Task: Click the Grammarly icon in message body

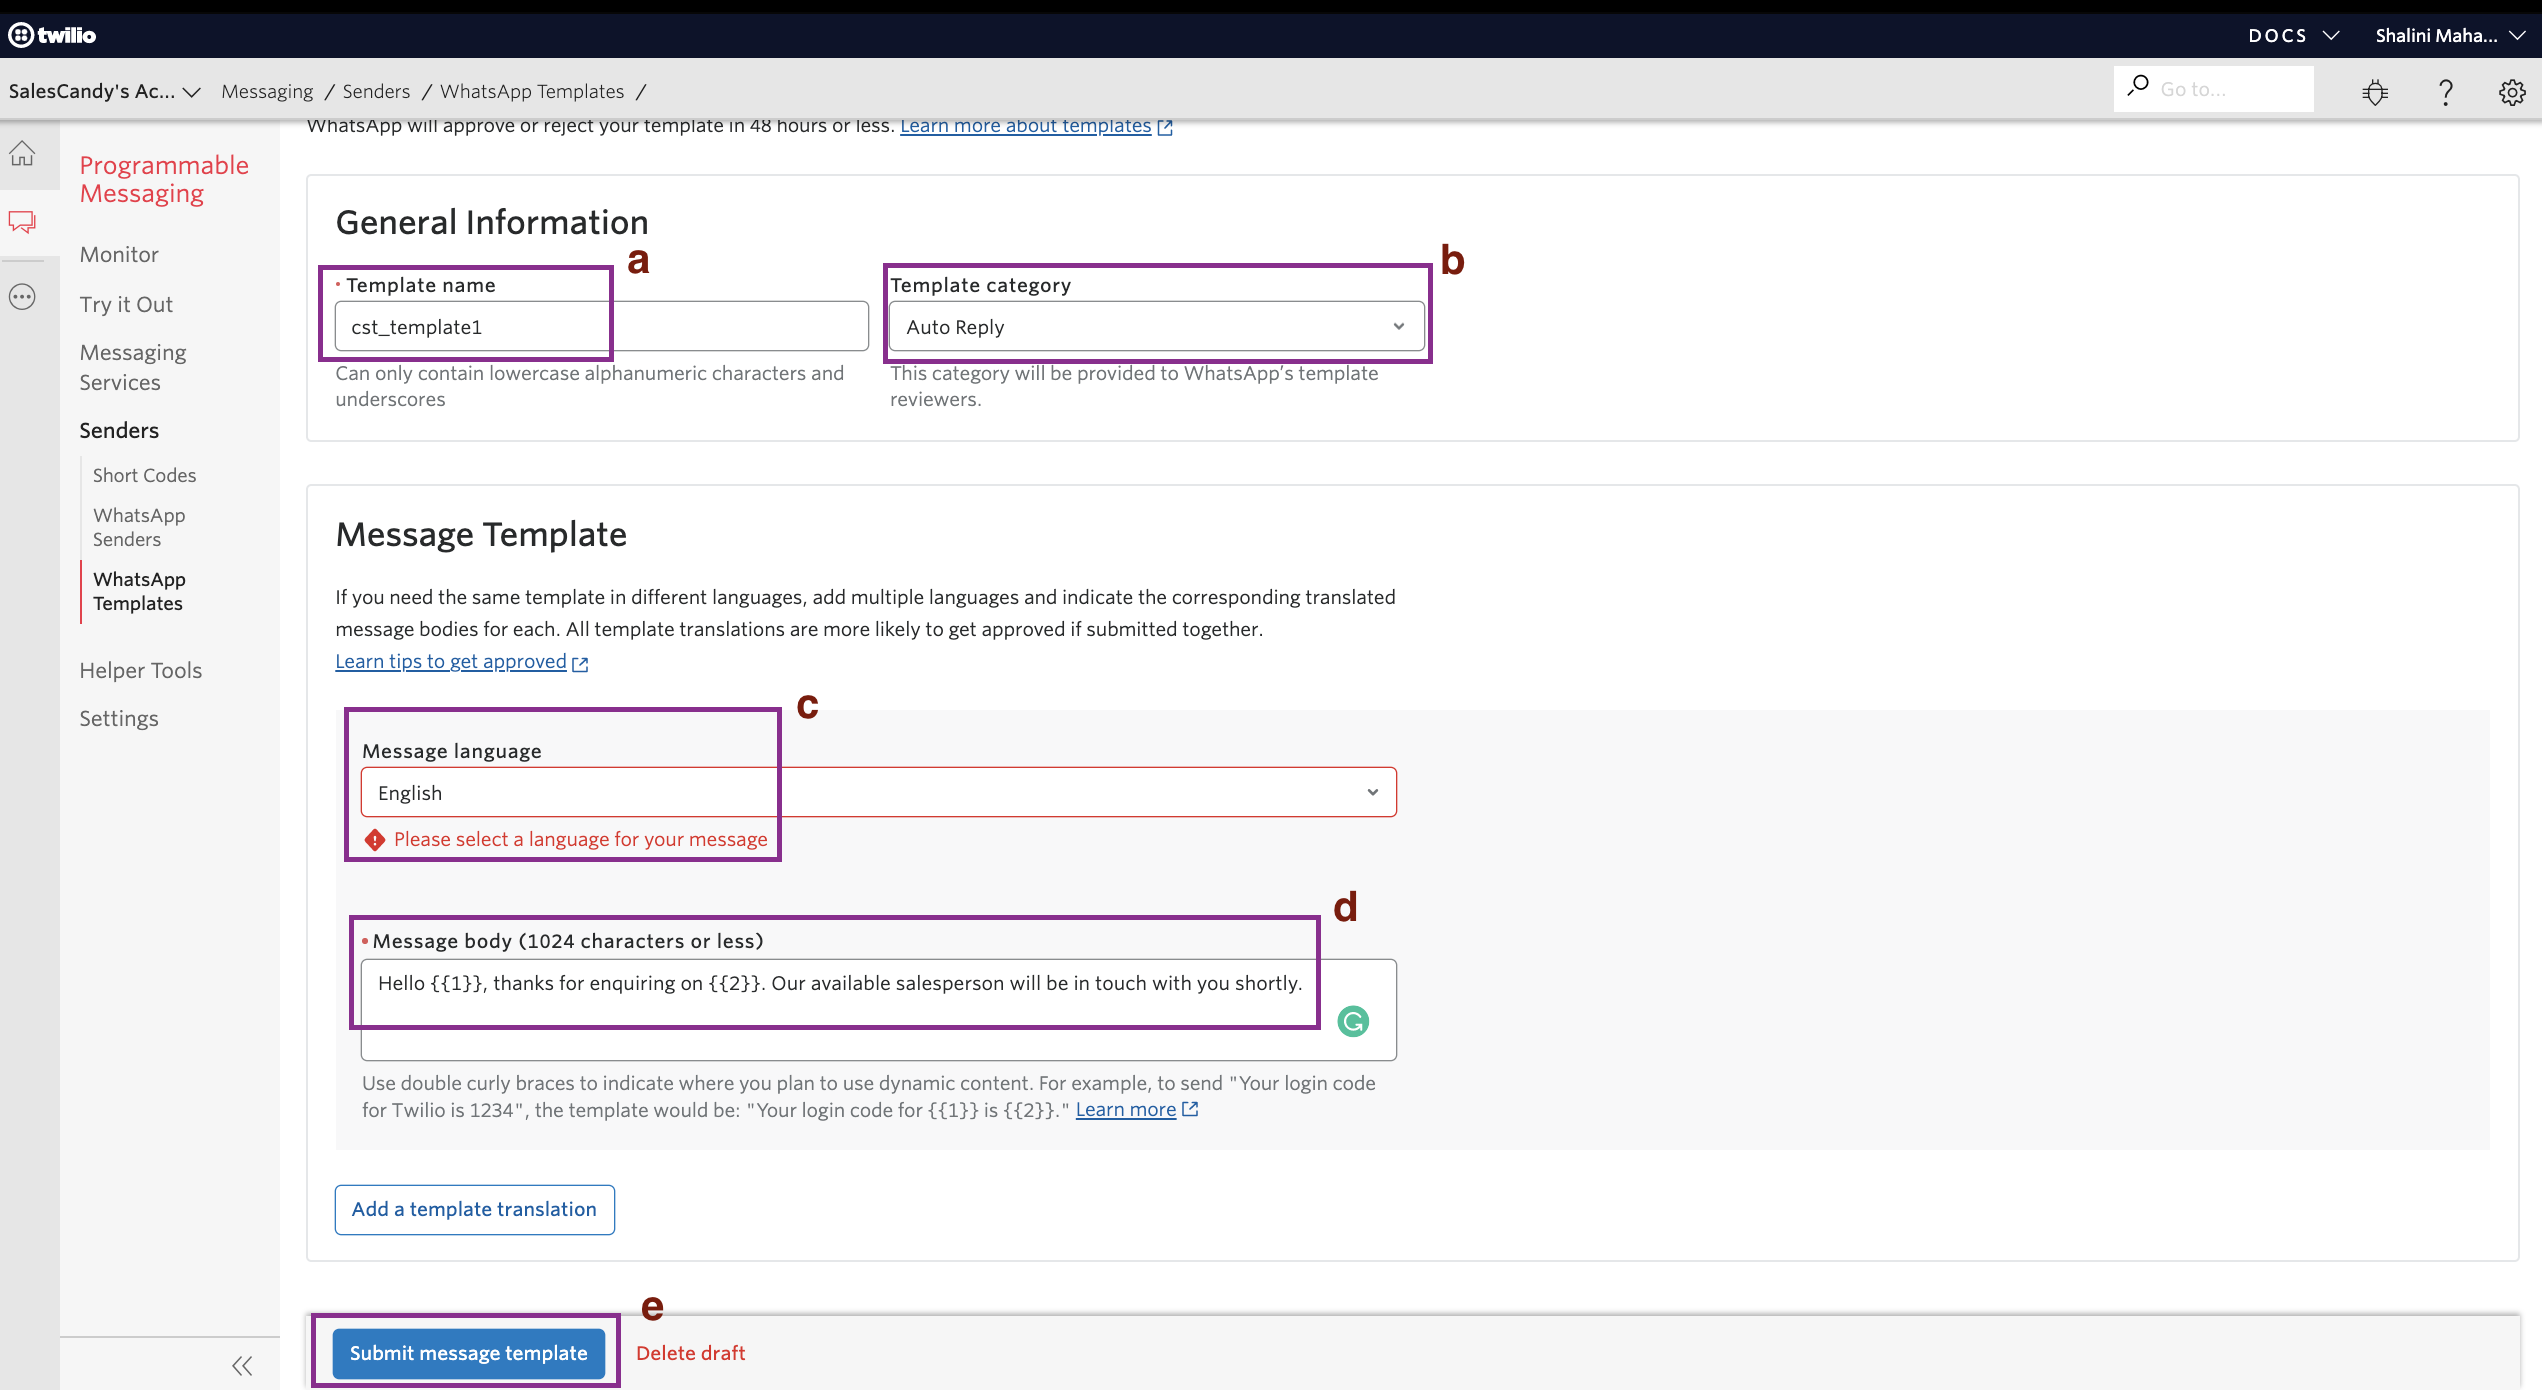Action: 1353,1023
